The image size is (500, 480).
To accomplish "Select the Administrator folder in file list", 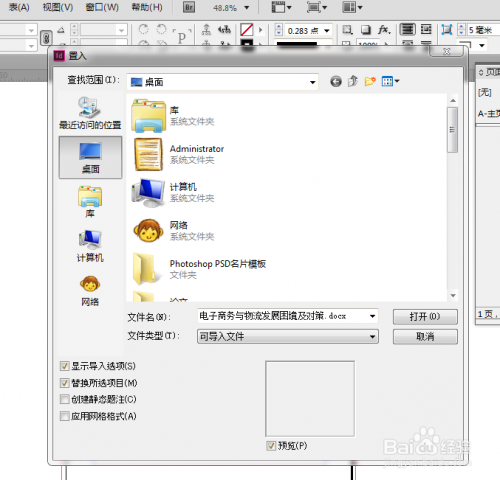I will [178, 154].
